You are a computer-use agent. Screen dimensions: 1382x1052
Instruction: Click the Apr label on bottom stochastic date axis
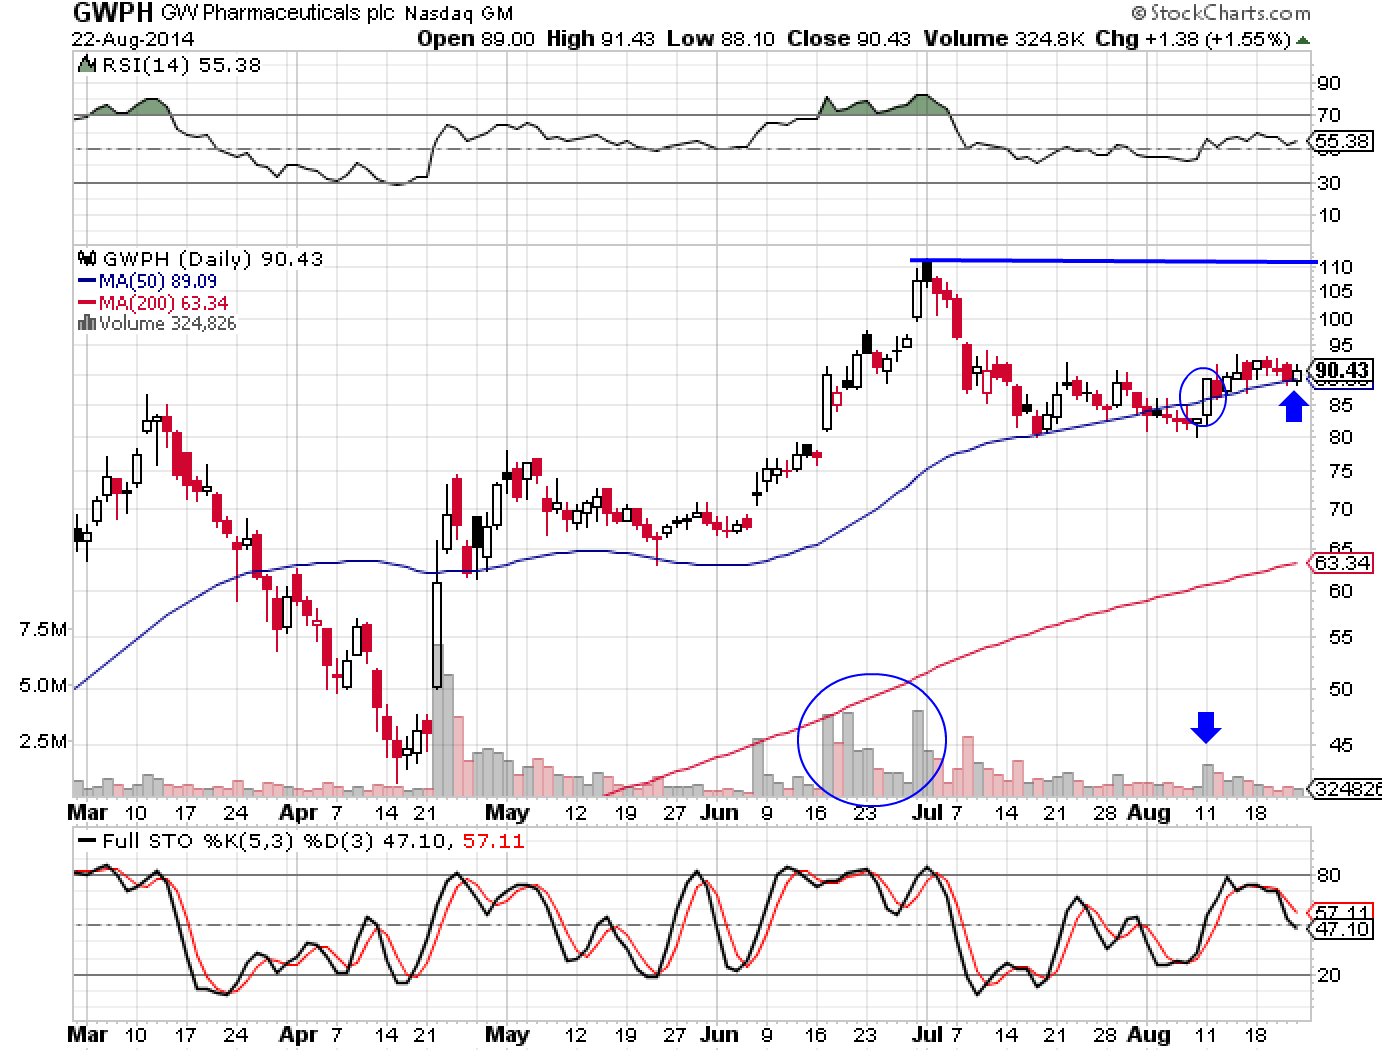pyautogui.click(x=298, y=1034)
